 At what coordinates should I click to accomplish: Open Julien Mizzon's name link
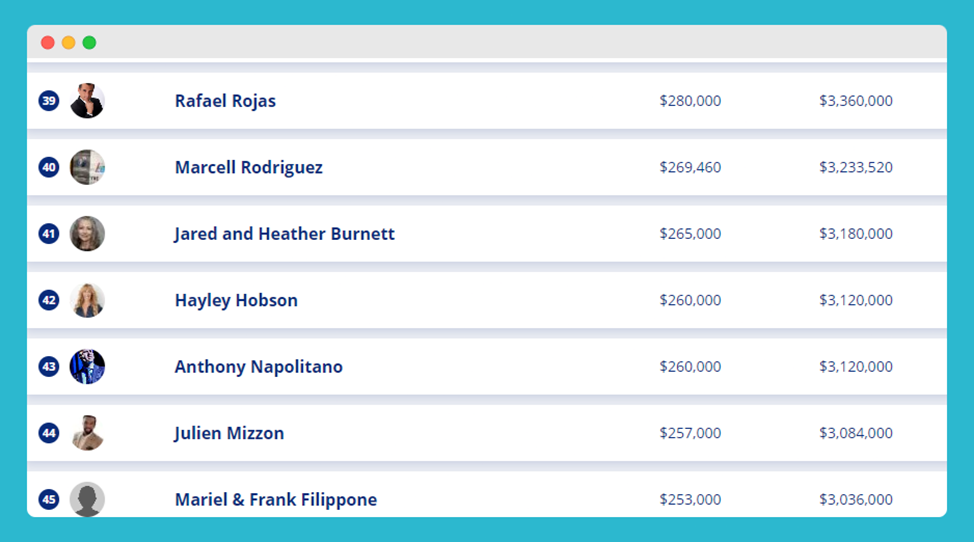pos(229,433)
